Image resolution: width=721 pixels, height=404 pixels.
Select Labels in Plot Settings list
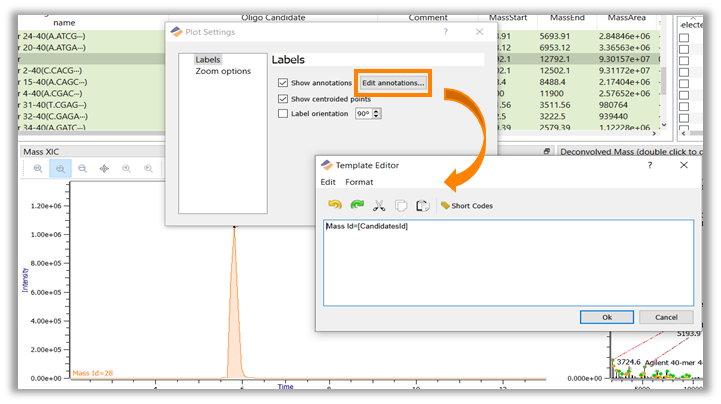[x=207, y=60]
